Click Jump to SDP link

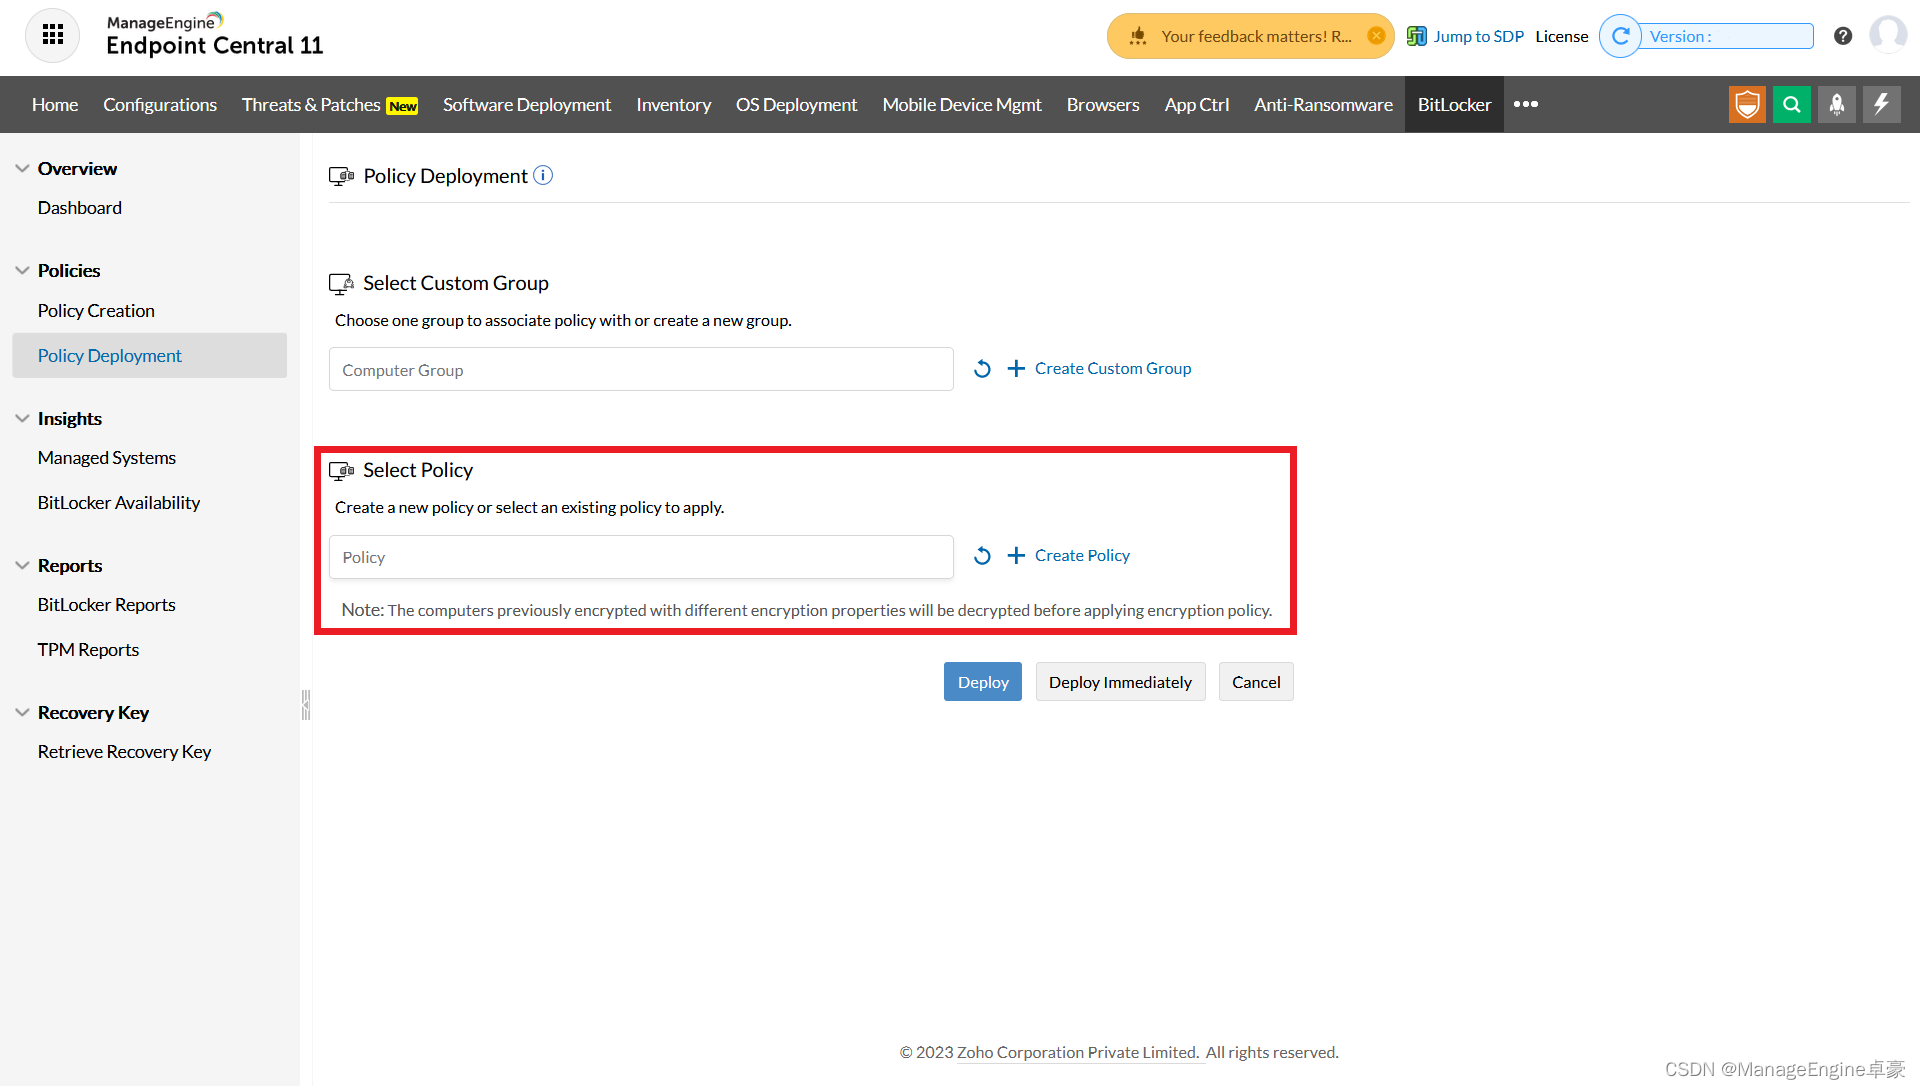point(1478,36)
